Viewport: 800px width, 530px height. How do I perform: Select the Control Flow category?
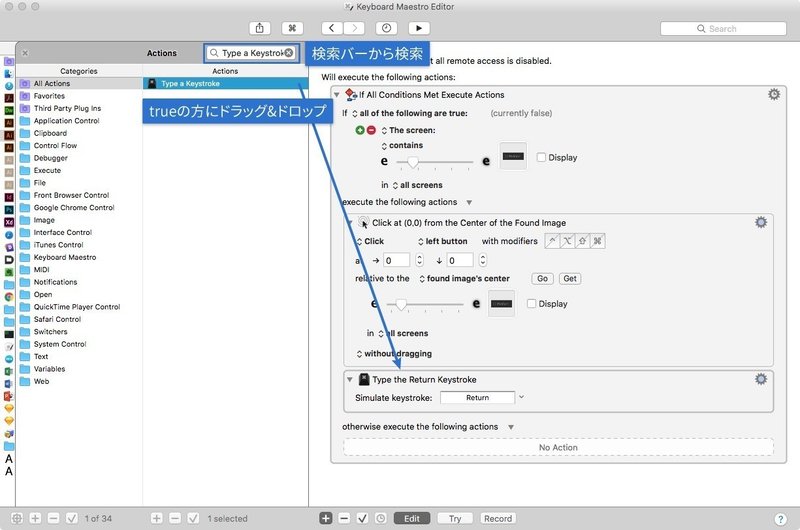coord(79,145)
